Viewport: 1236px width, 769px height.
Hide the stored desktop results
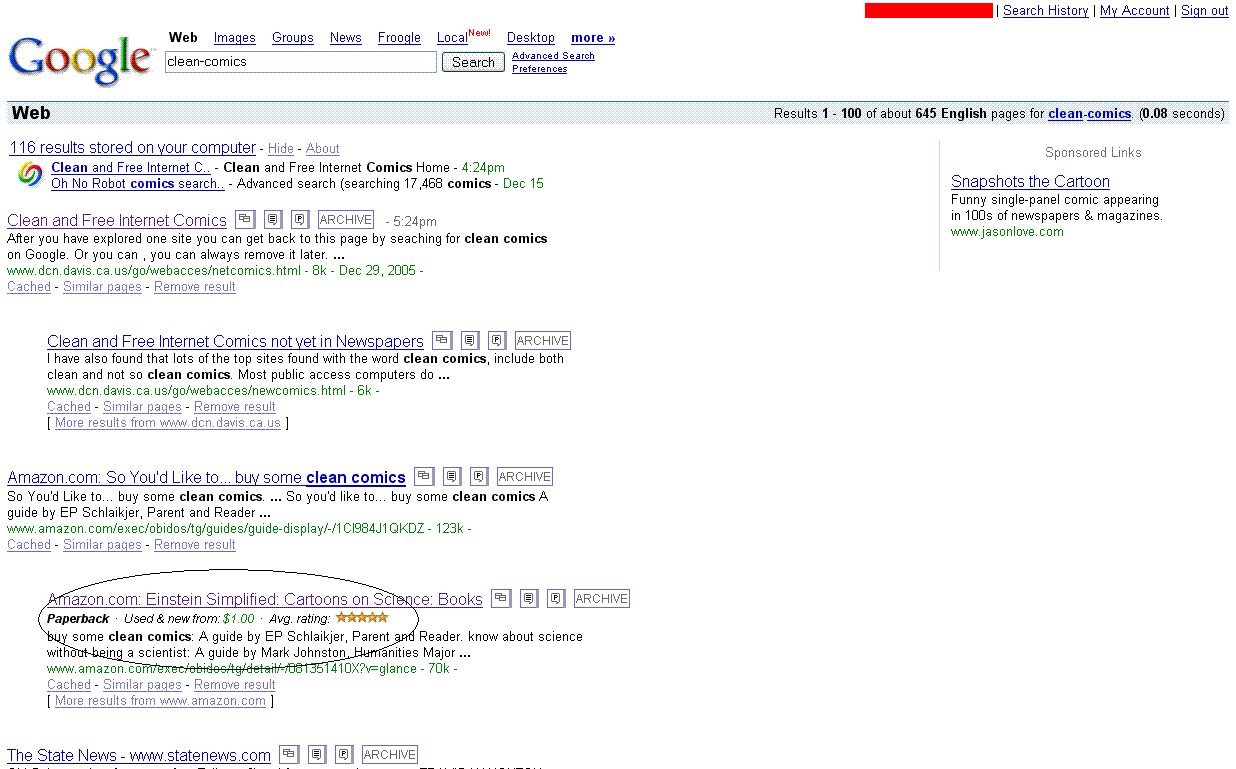281,149
